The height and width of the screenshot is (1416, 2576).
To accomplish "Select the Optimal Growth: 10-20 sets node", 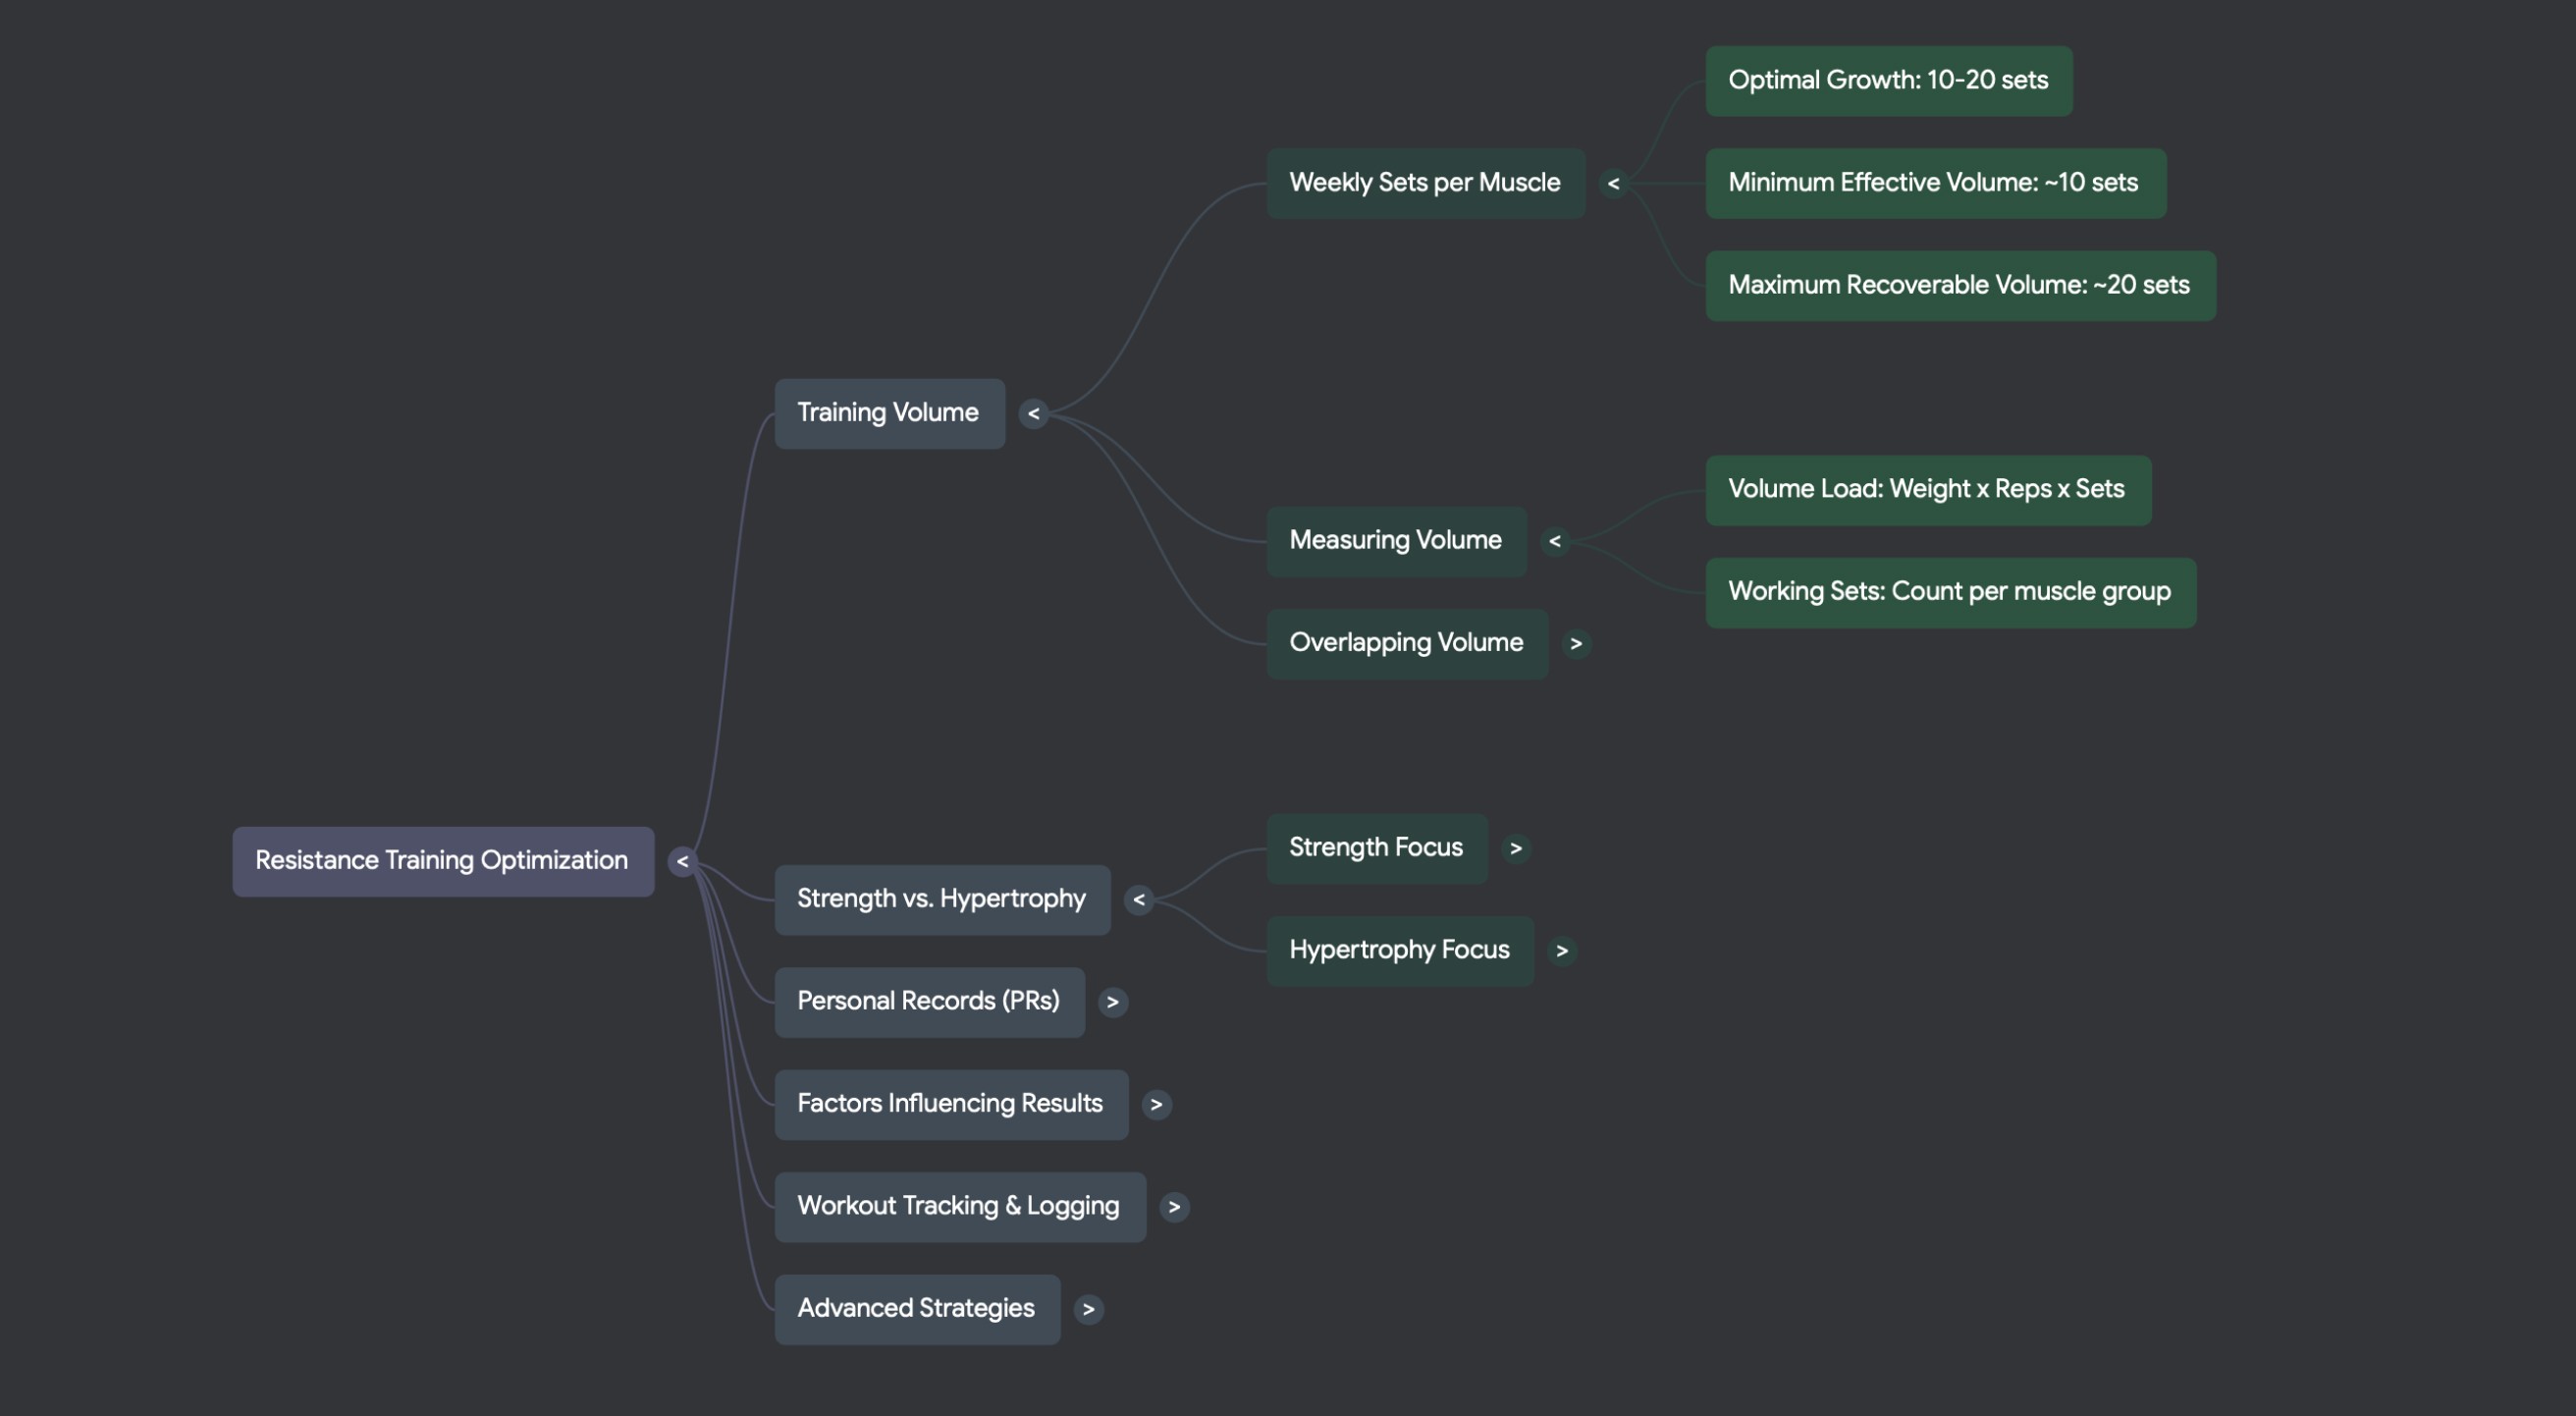I will coord(1887,80).
